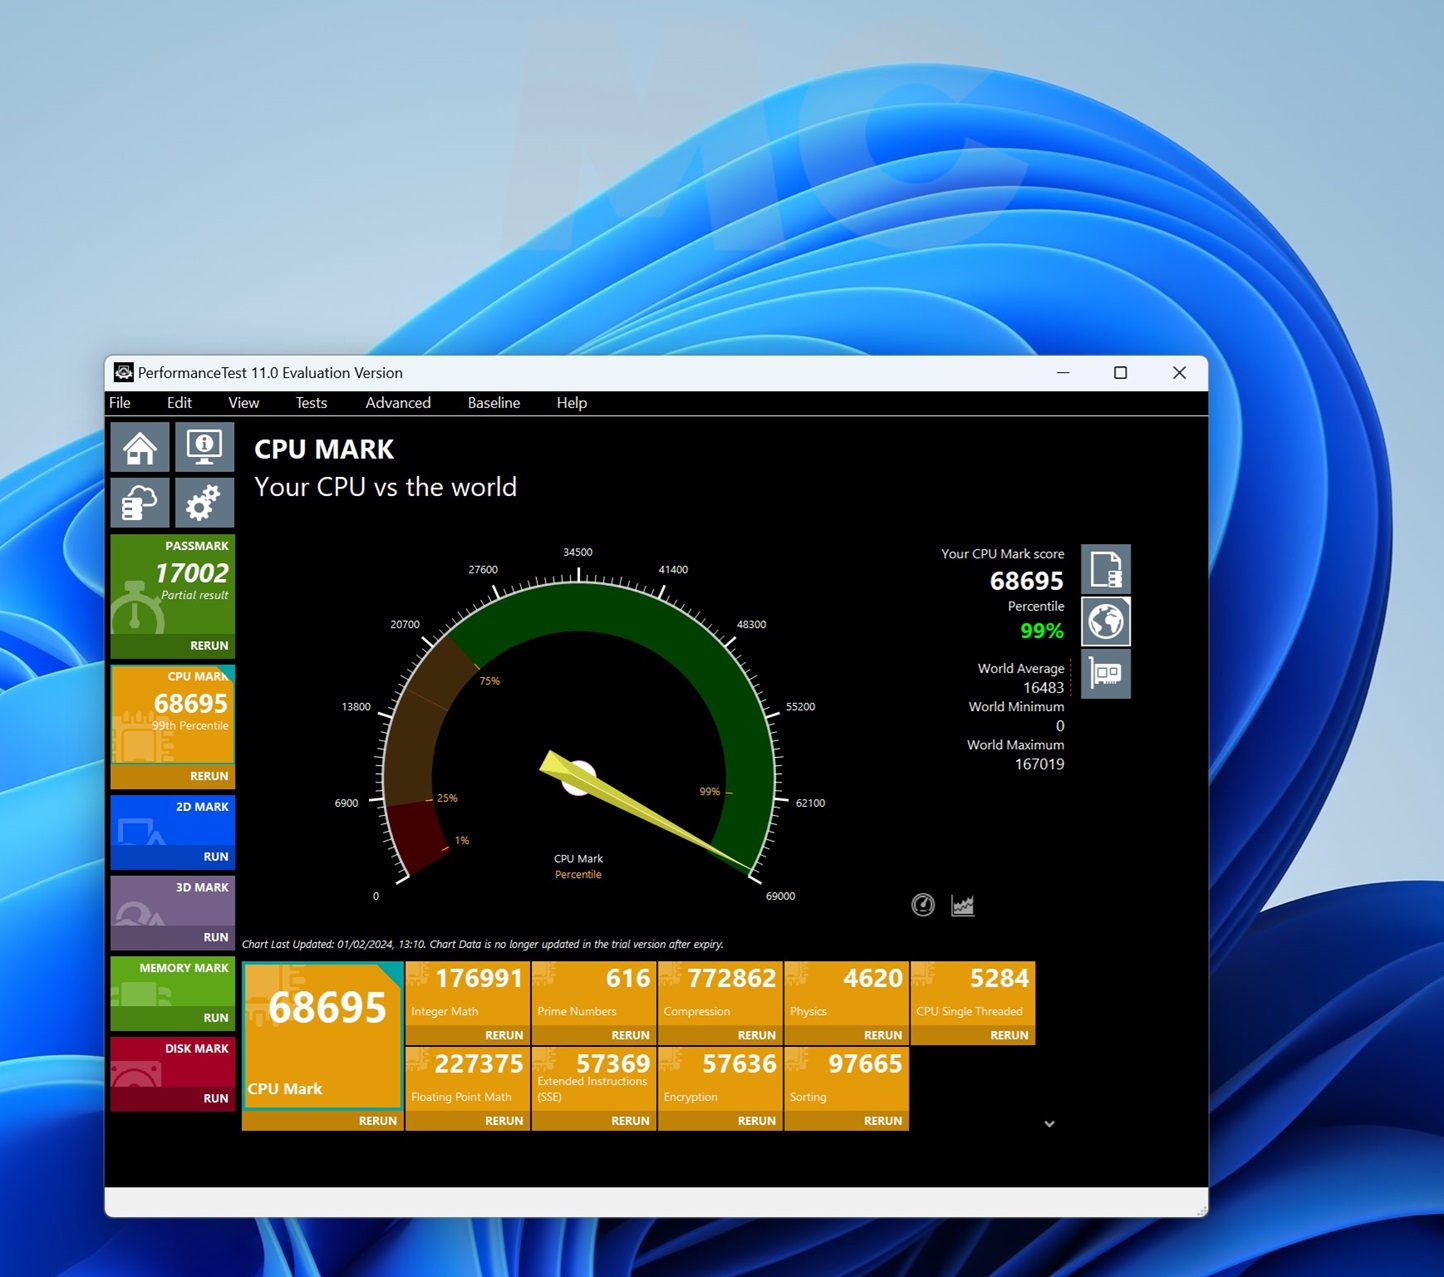Screen dimensions: 1444x1277
Task: Open settings via the gears icon
Action: (204, 503)
